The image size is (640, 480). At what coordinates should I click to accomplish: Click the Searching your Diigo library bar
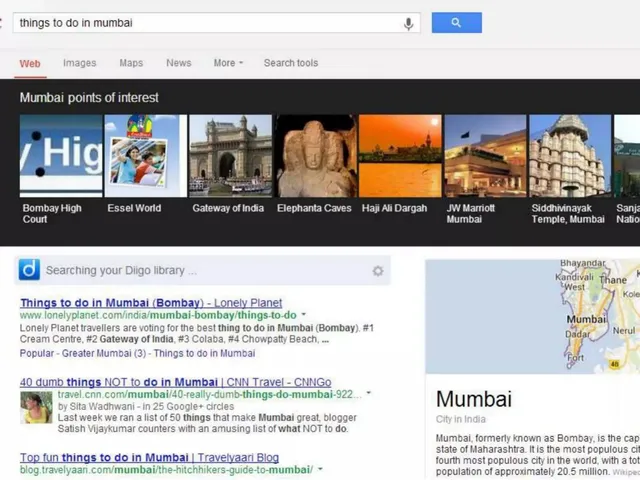tap(202, 270)
